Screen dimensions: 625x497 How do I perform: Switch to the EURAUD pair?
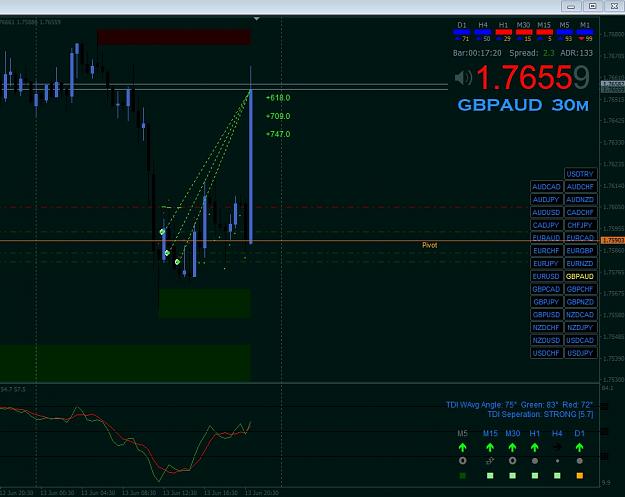(x=546, y=238)
